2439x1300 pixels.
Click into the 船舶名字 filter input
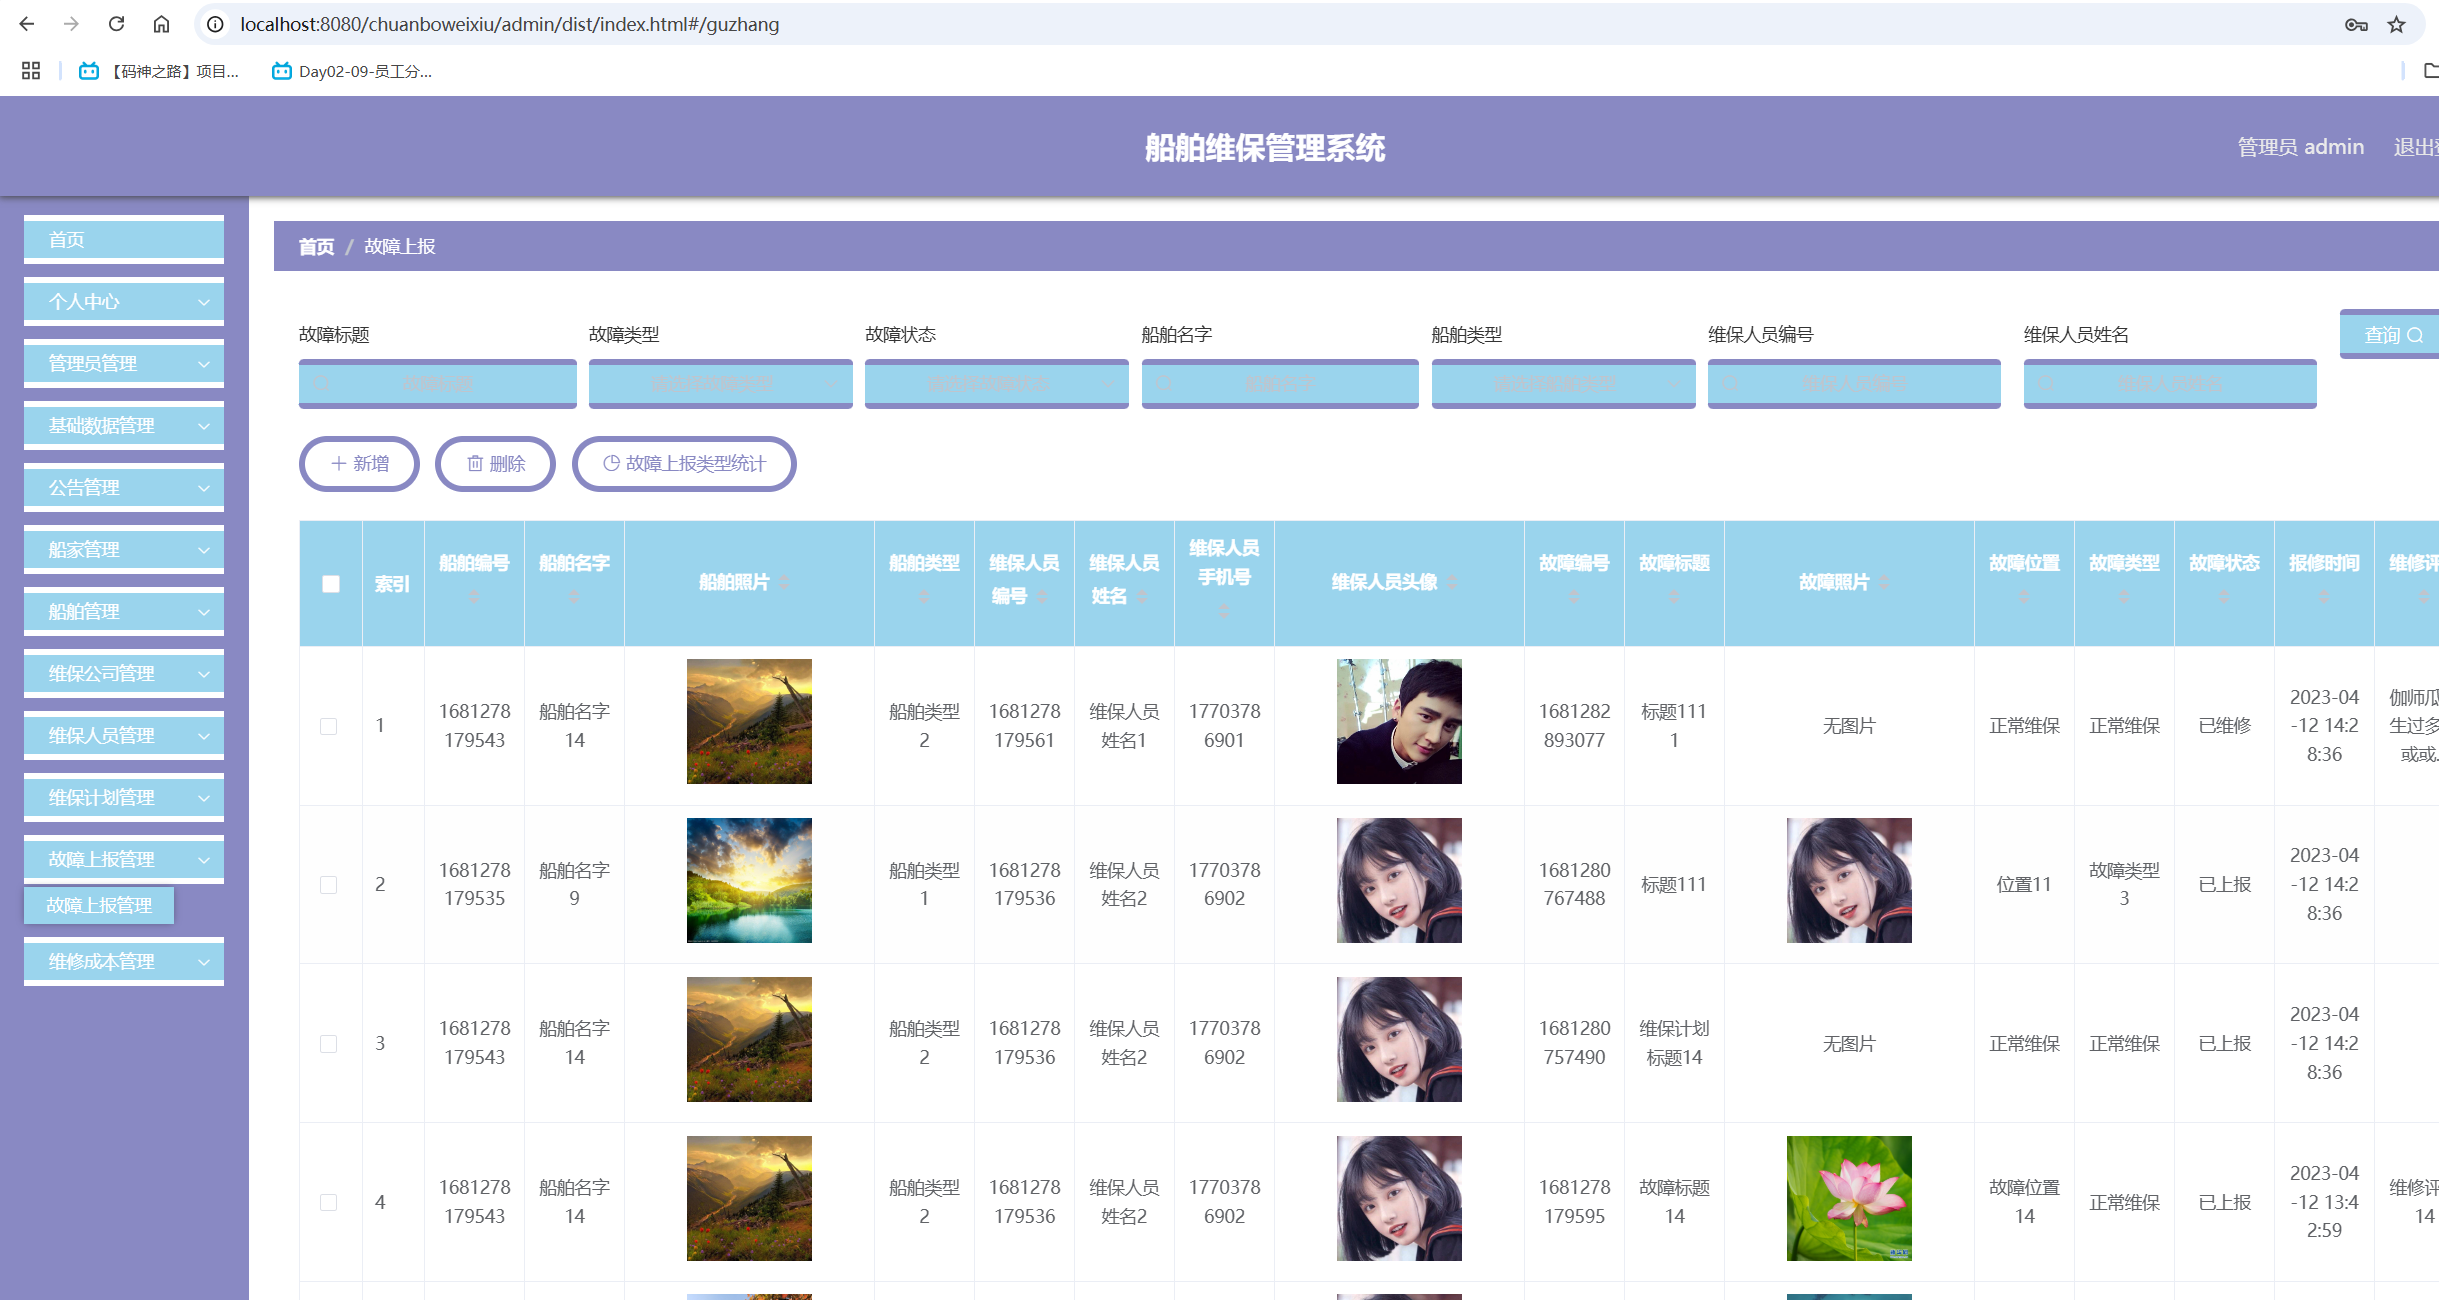point(1280,384)
